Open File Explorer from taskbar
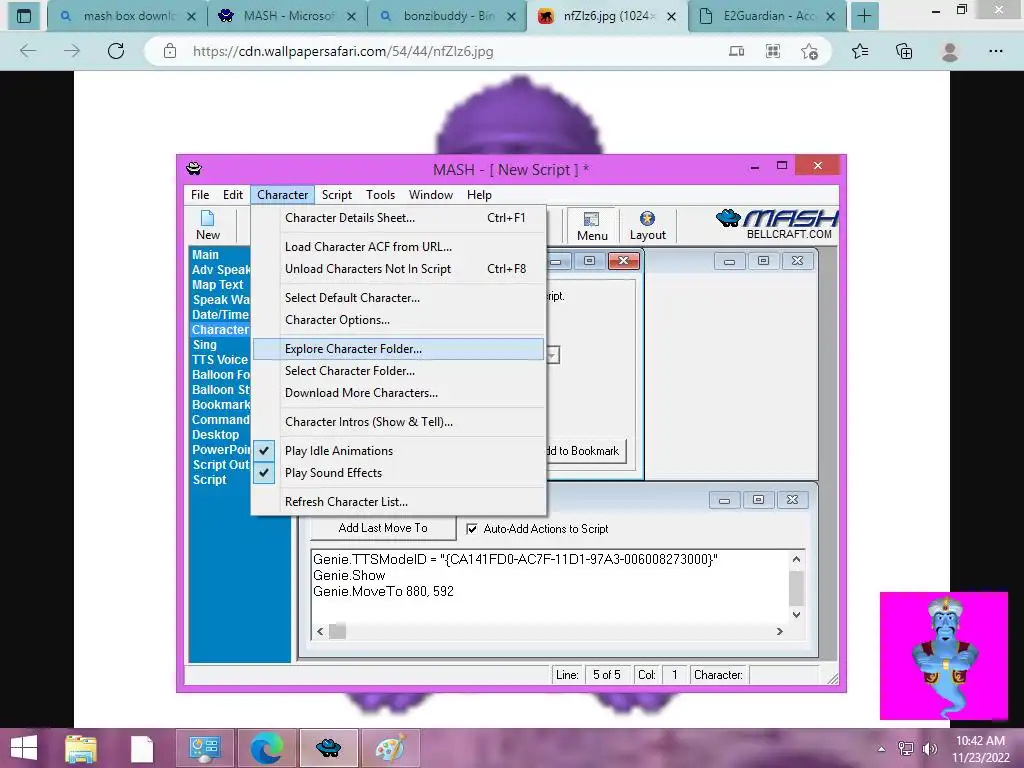This screenshot has height=768, width=1024. [81, 748]
